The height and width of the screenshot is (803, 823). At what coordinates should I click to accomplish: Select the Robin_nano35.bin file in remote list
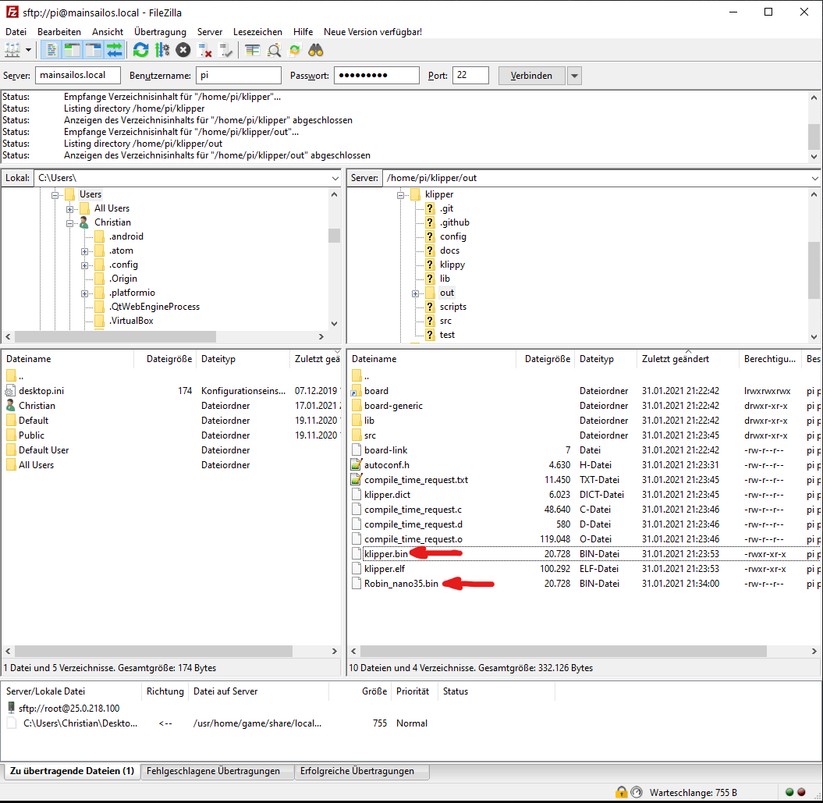pos(401,583)
